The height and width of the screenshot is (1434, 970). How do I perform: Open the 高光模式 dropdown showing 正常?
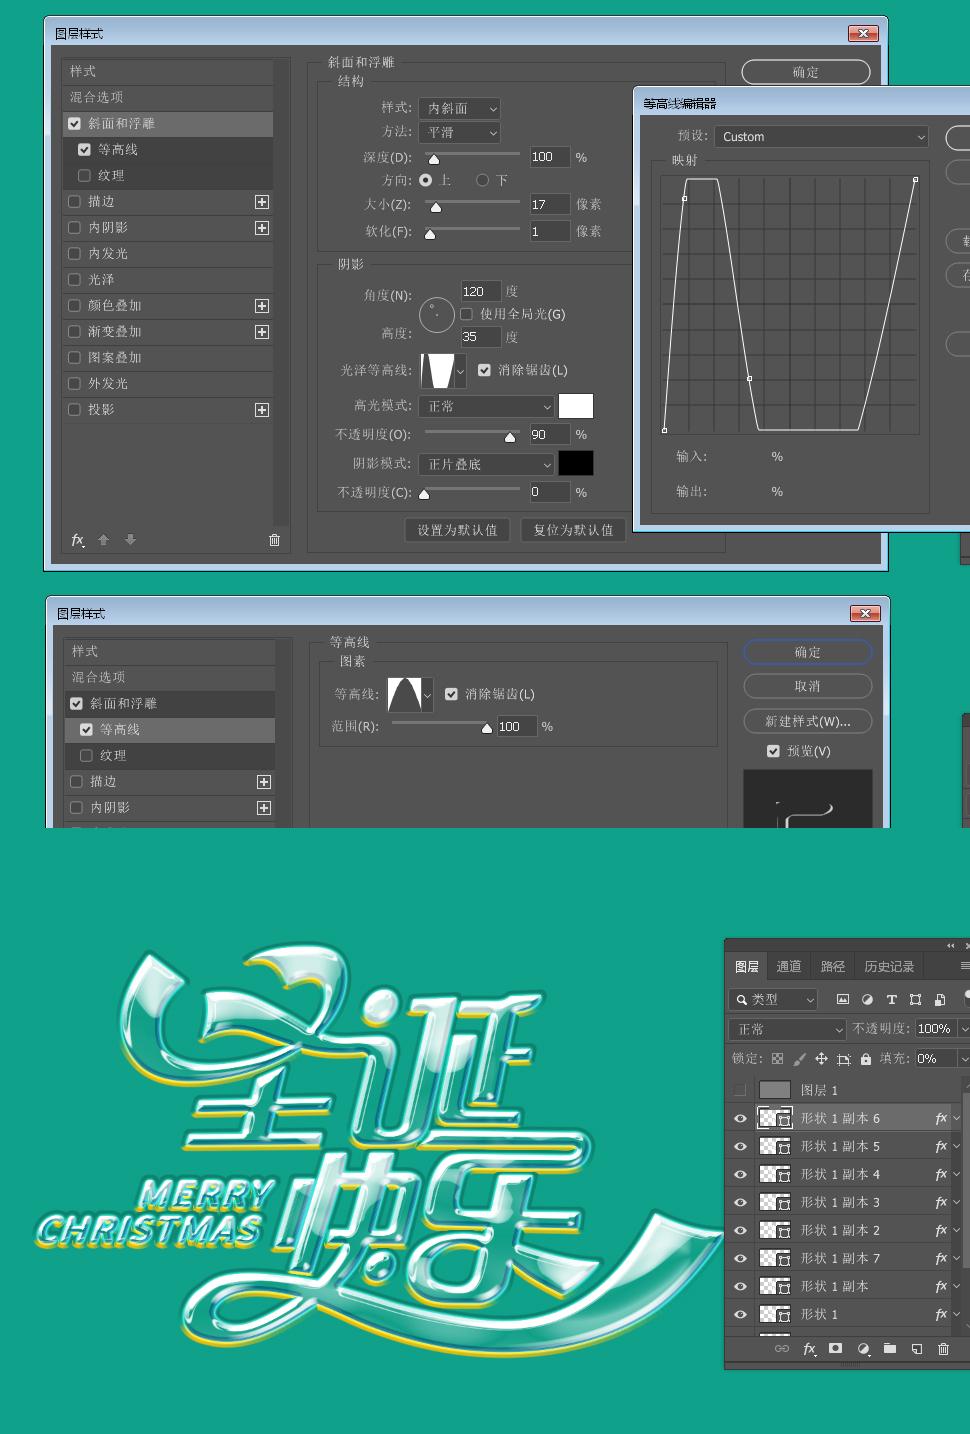point(486,406)
